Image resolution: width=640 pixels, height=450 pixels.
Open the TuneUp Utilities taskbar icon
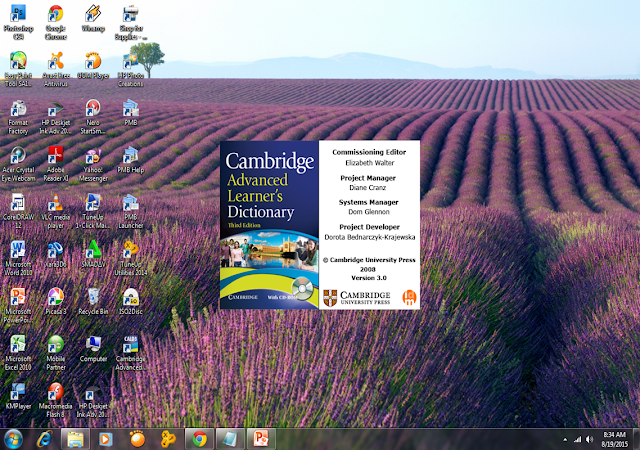click(168, 439)
